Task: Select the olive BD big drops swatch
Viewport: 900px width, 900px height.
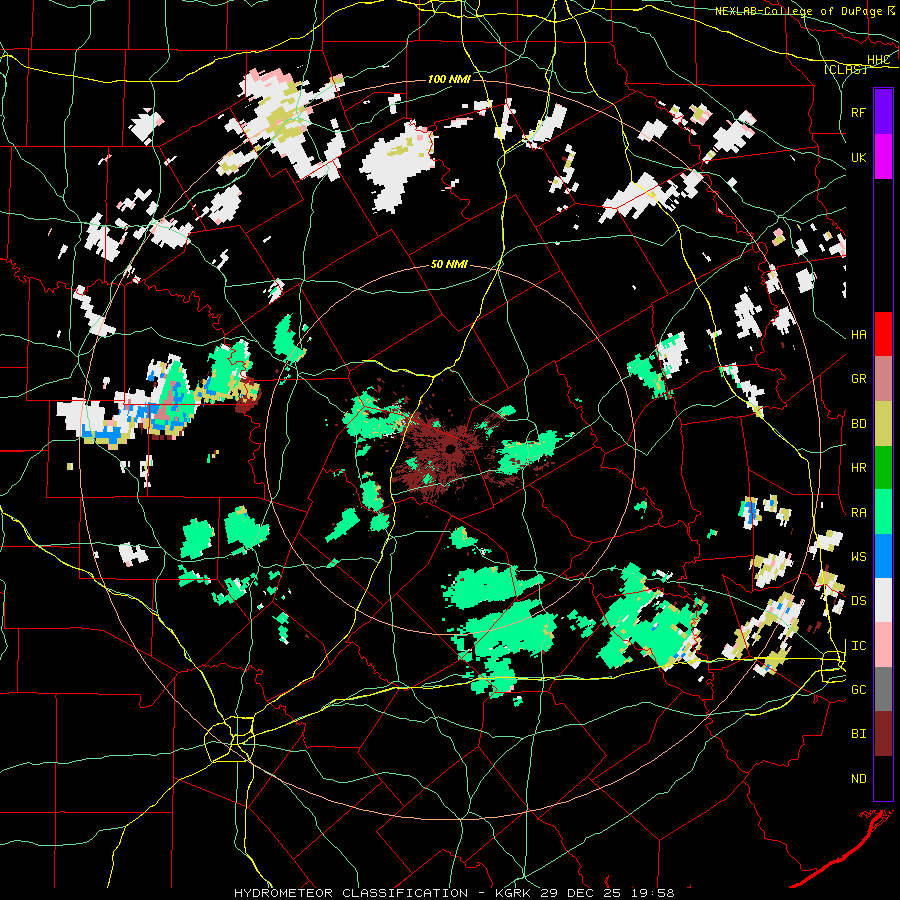Action: tap(883, 424)
